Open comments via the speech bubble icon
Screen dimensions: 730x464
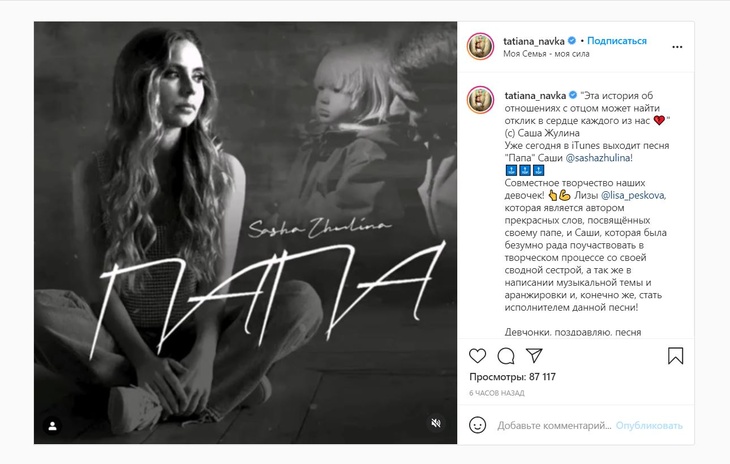(506, 356)
